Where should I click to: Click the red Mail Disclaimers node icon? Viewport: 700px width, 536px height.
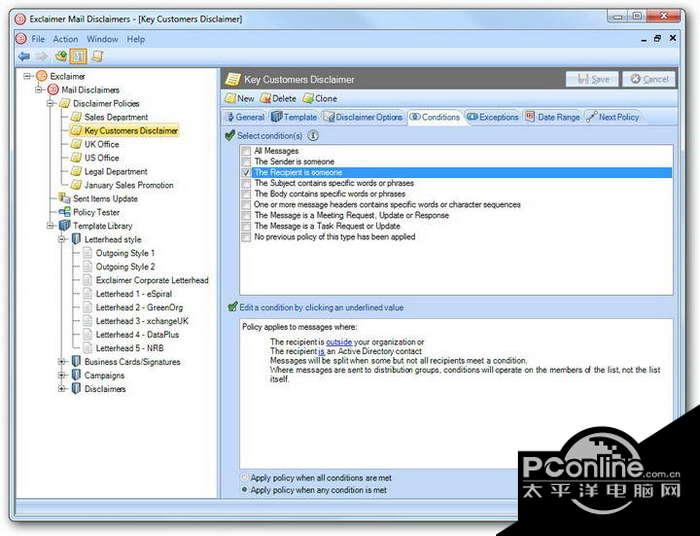click(x=53, y=90)
